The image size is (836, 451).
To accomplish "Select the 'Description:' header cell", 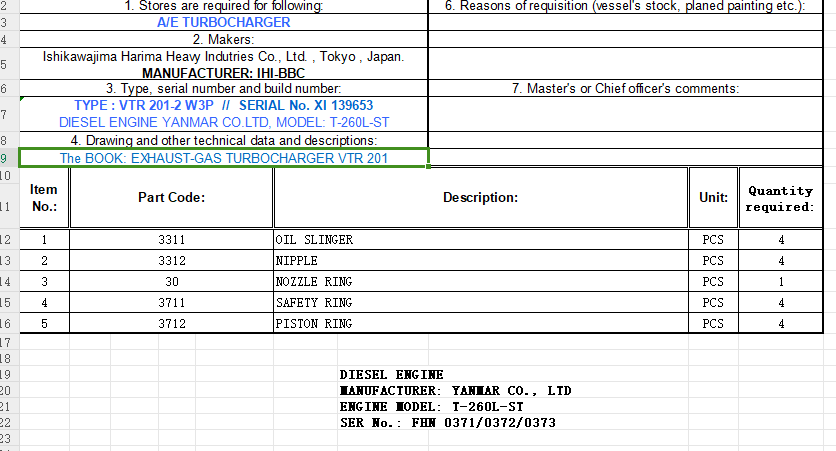I will 480,198.
